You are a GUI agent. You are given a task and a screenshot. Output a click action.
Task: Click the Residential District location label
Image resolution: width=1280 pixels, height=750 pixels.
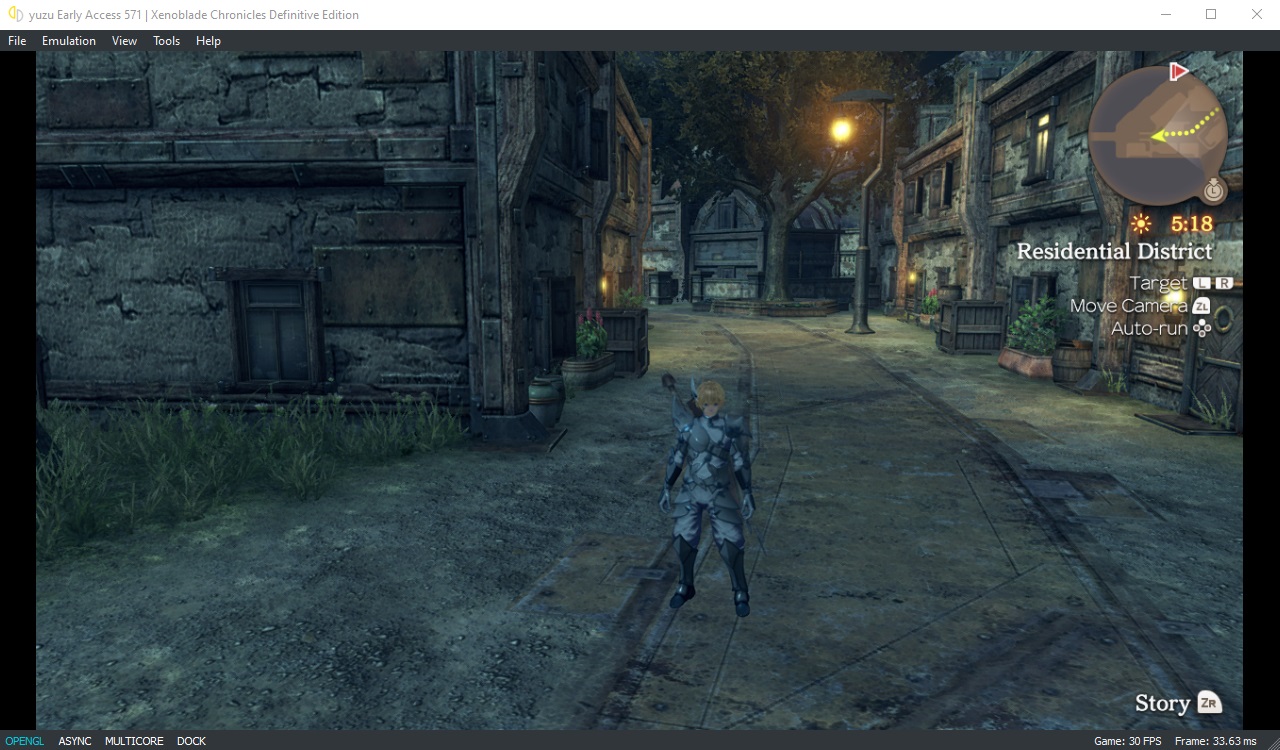[x=1114, y=251]
